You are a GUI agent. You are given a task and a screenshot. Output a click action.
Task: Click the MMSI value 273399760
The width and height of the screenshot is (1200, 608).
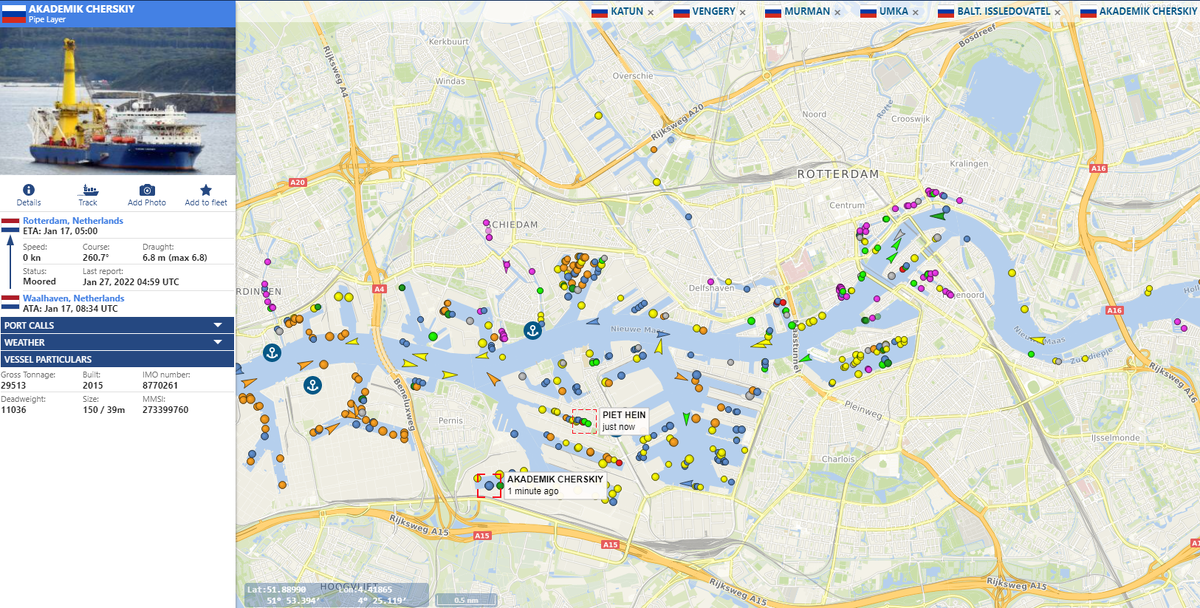(x=163, y=409)
